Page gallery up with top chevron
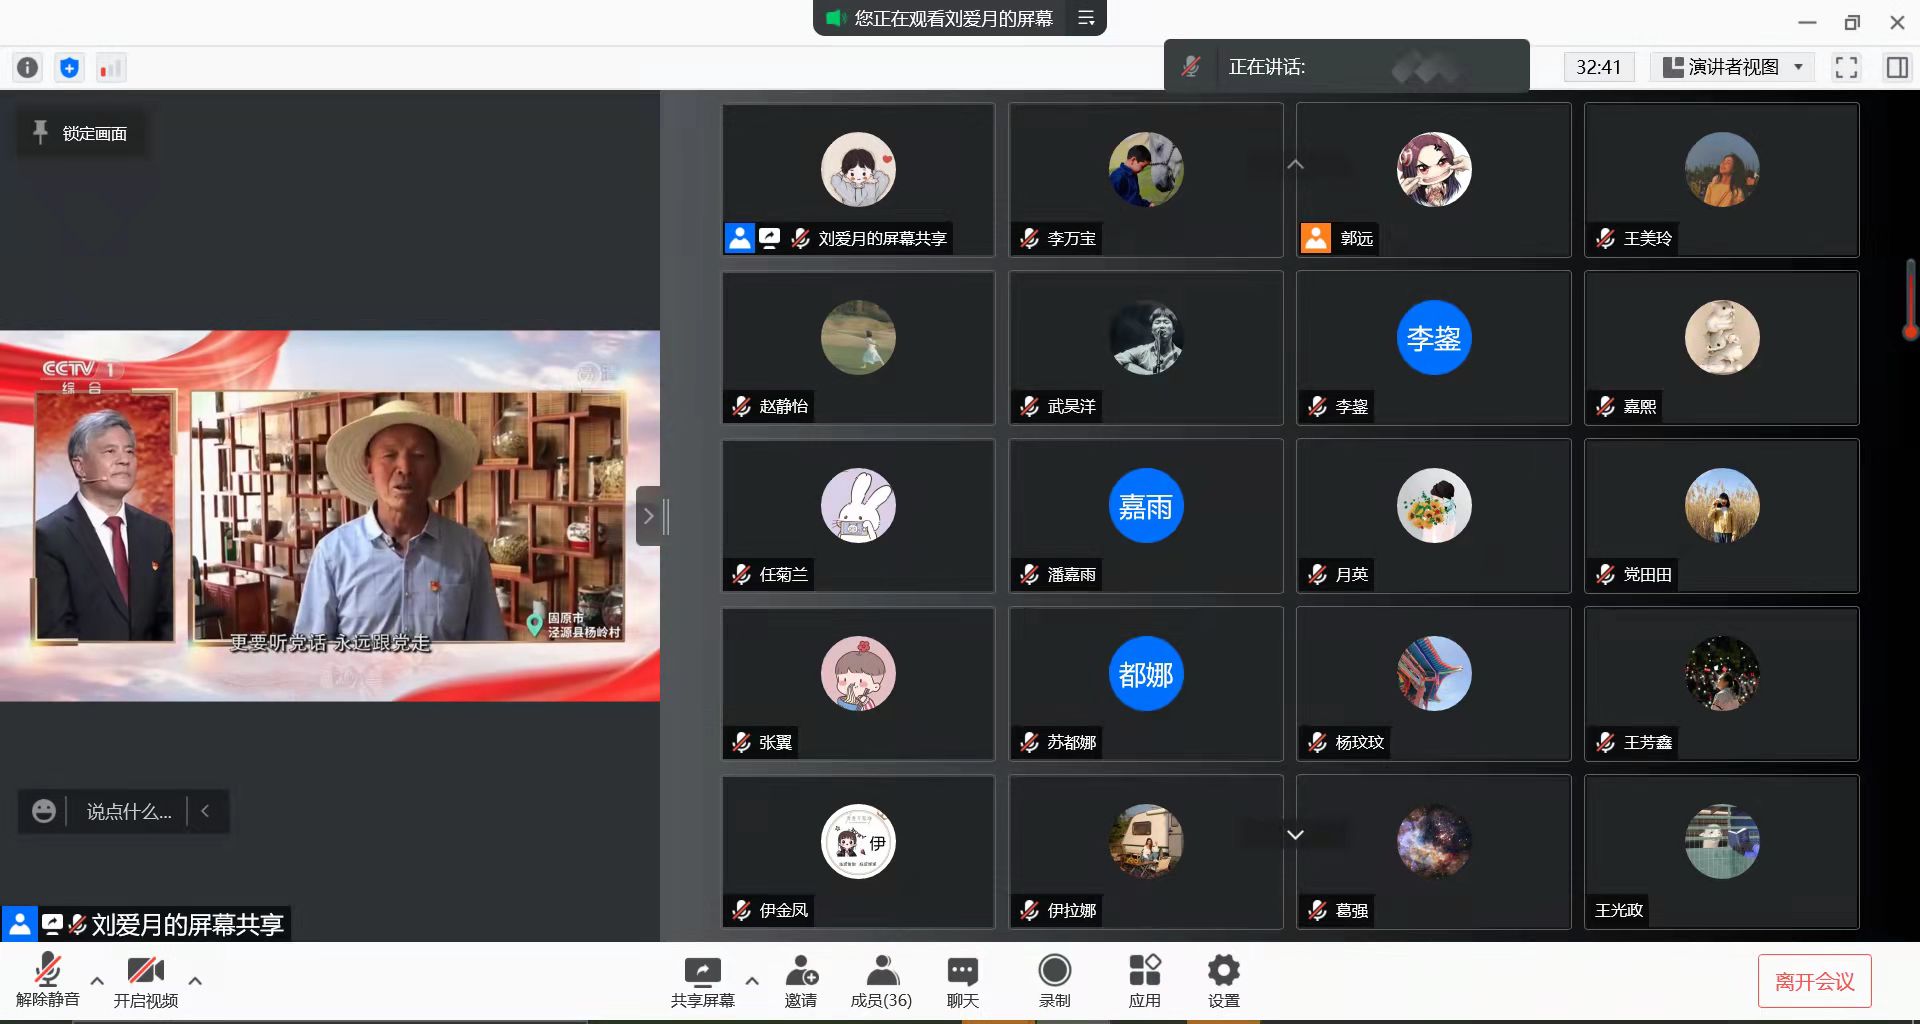The image size is (1920, 1024). 1295,164
